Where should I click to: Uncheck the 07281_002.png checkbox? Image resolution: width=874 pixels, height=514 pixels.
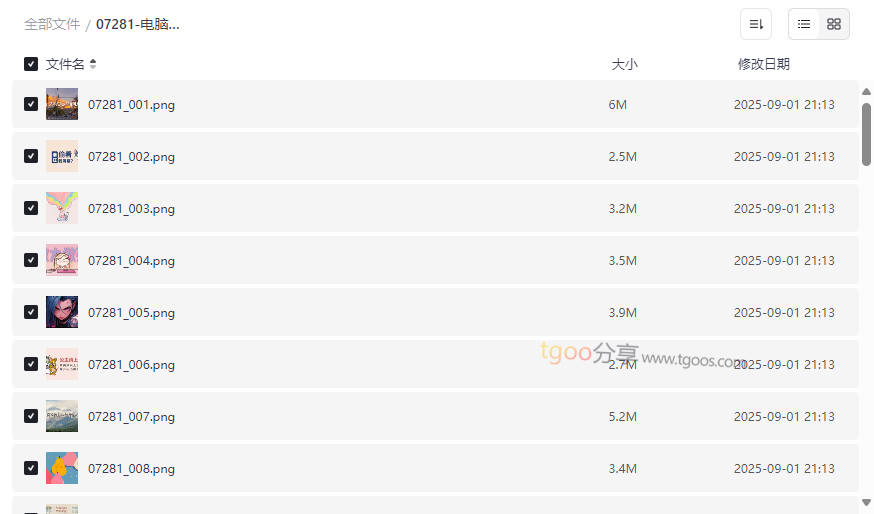pyautogui.click(x=31, y=156)
